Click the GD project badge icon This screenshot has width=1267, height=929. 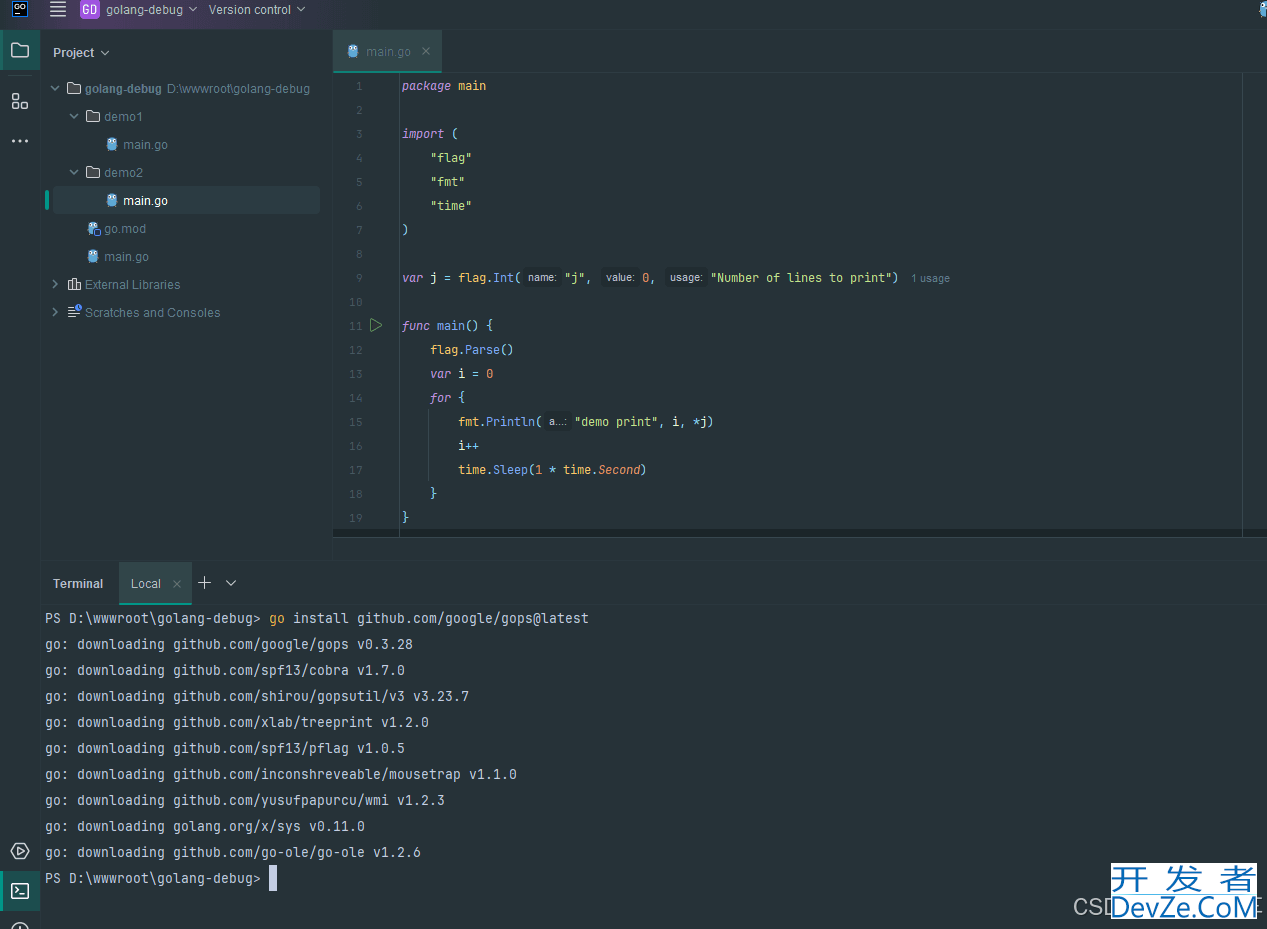pyautogui.click(x=90, y=10)
